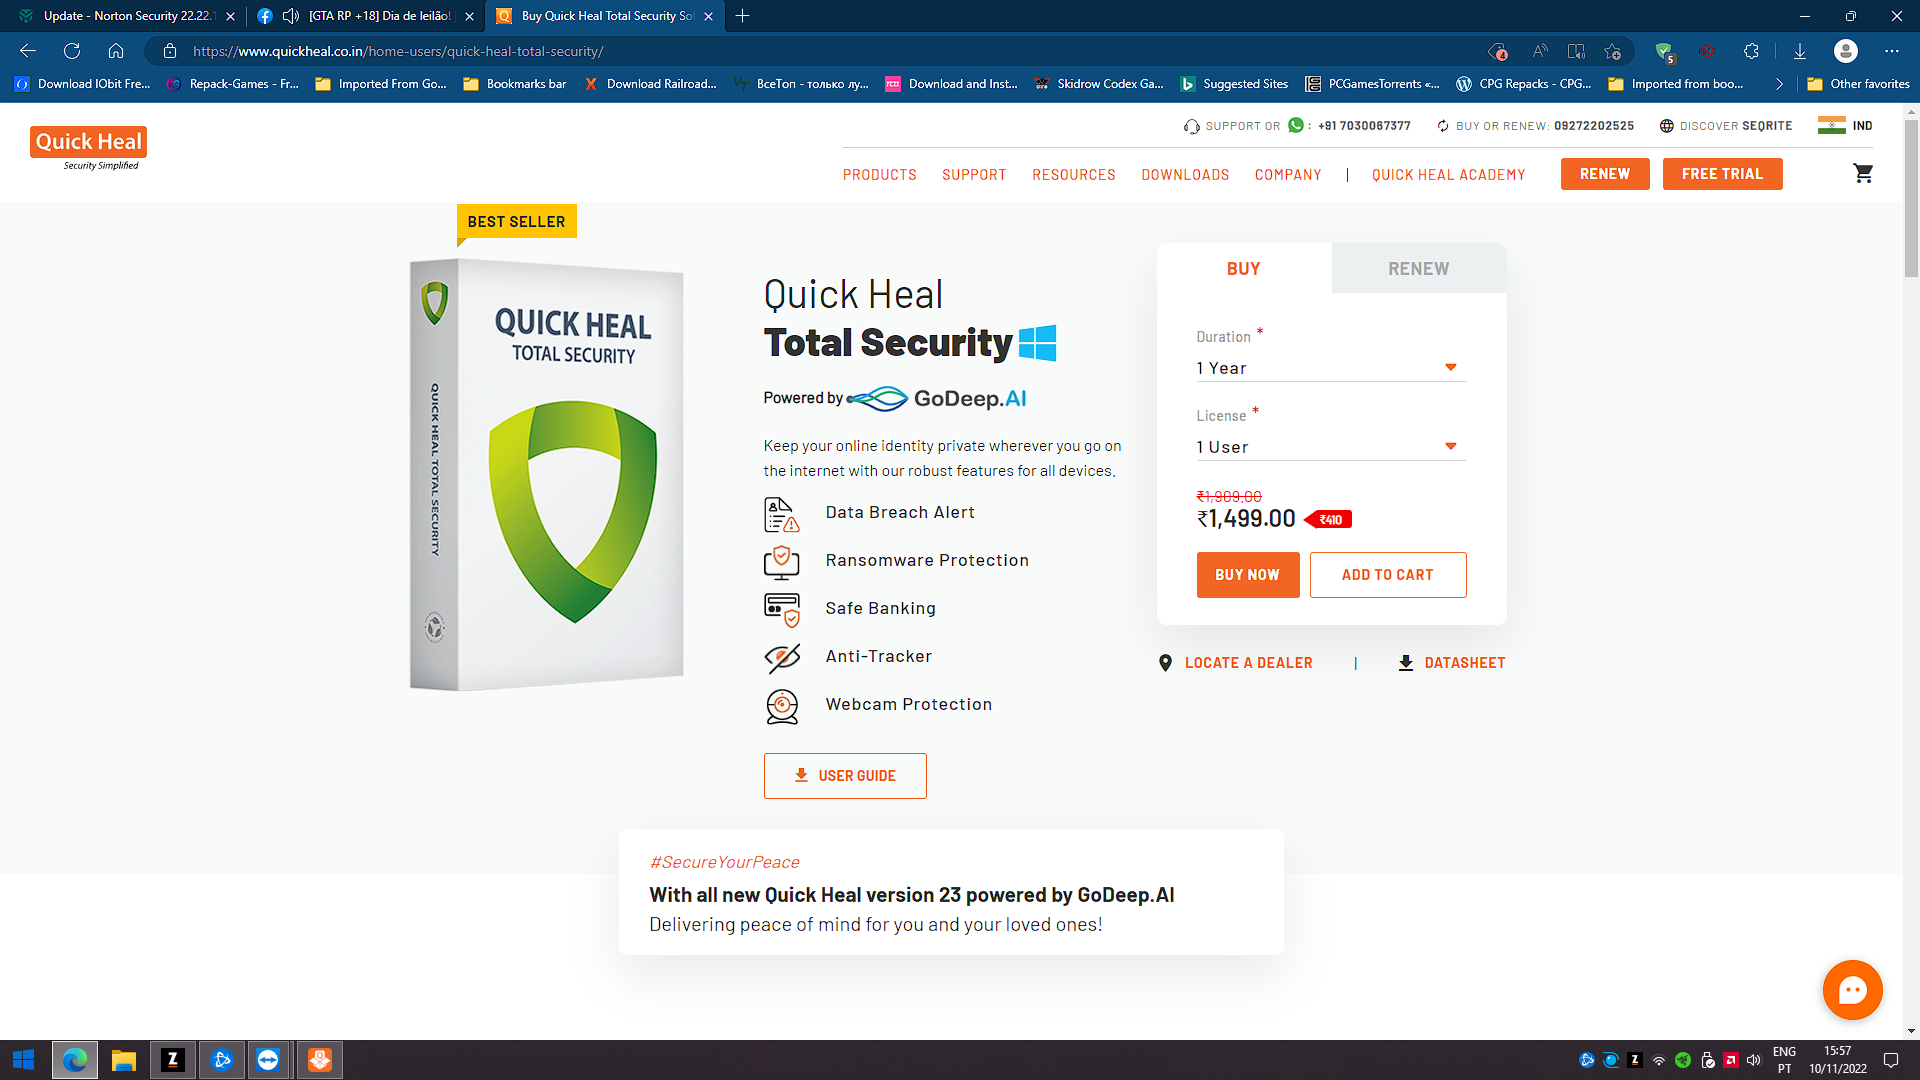Screen dimensions: 1920x1080
Task: Mute the GTA RP tab audio
Action: point(290,16)
